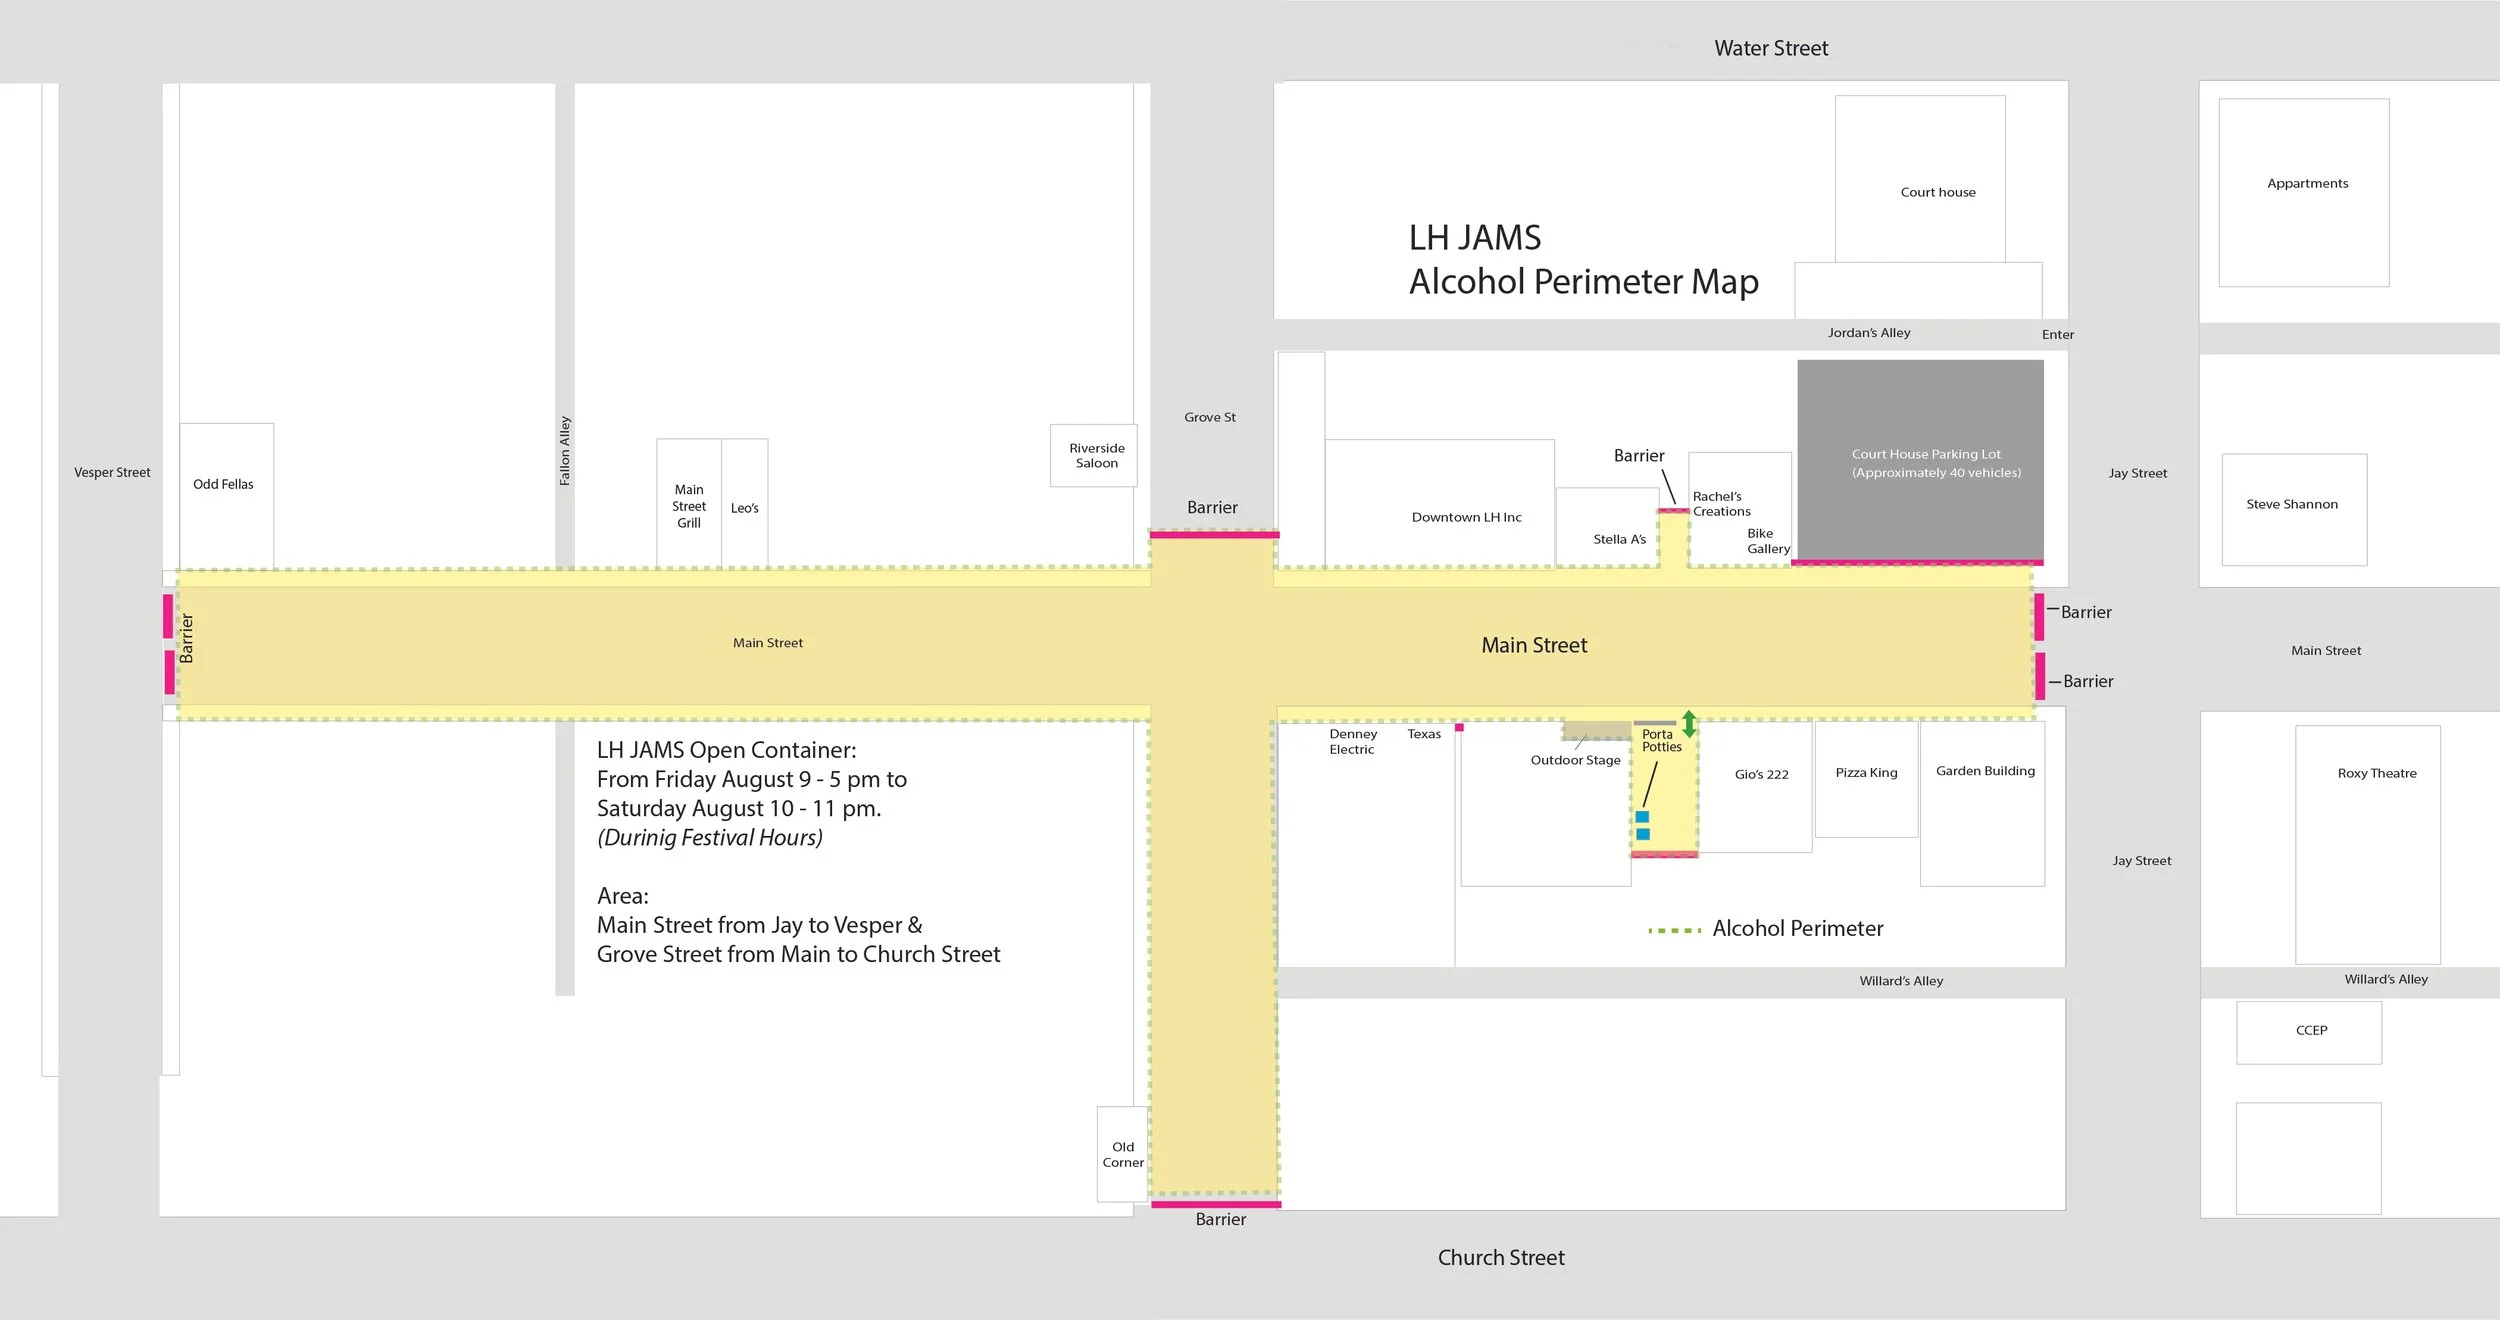Click the Church Street label

pyautogui.click(x=1500, y=1258)
